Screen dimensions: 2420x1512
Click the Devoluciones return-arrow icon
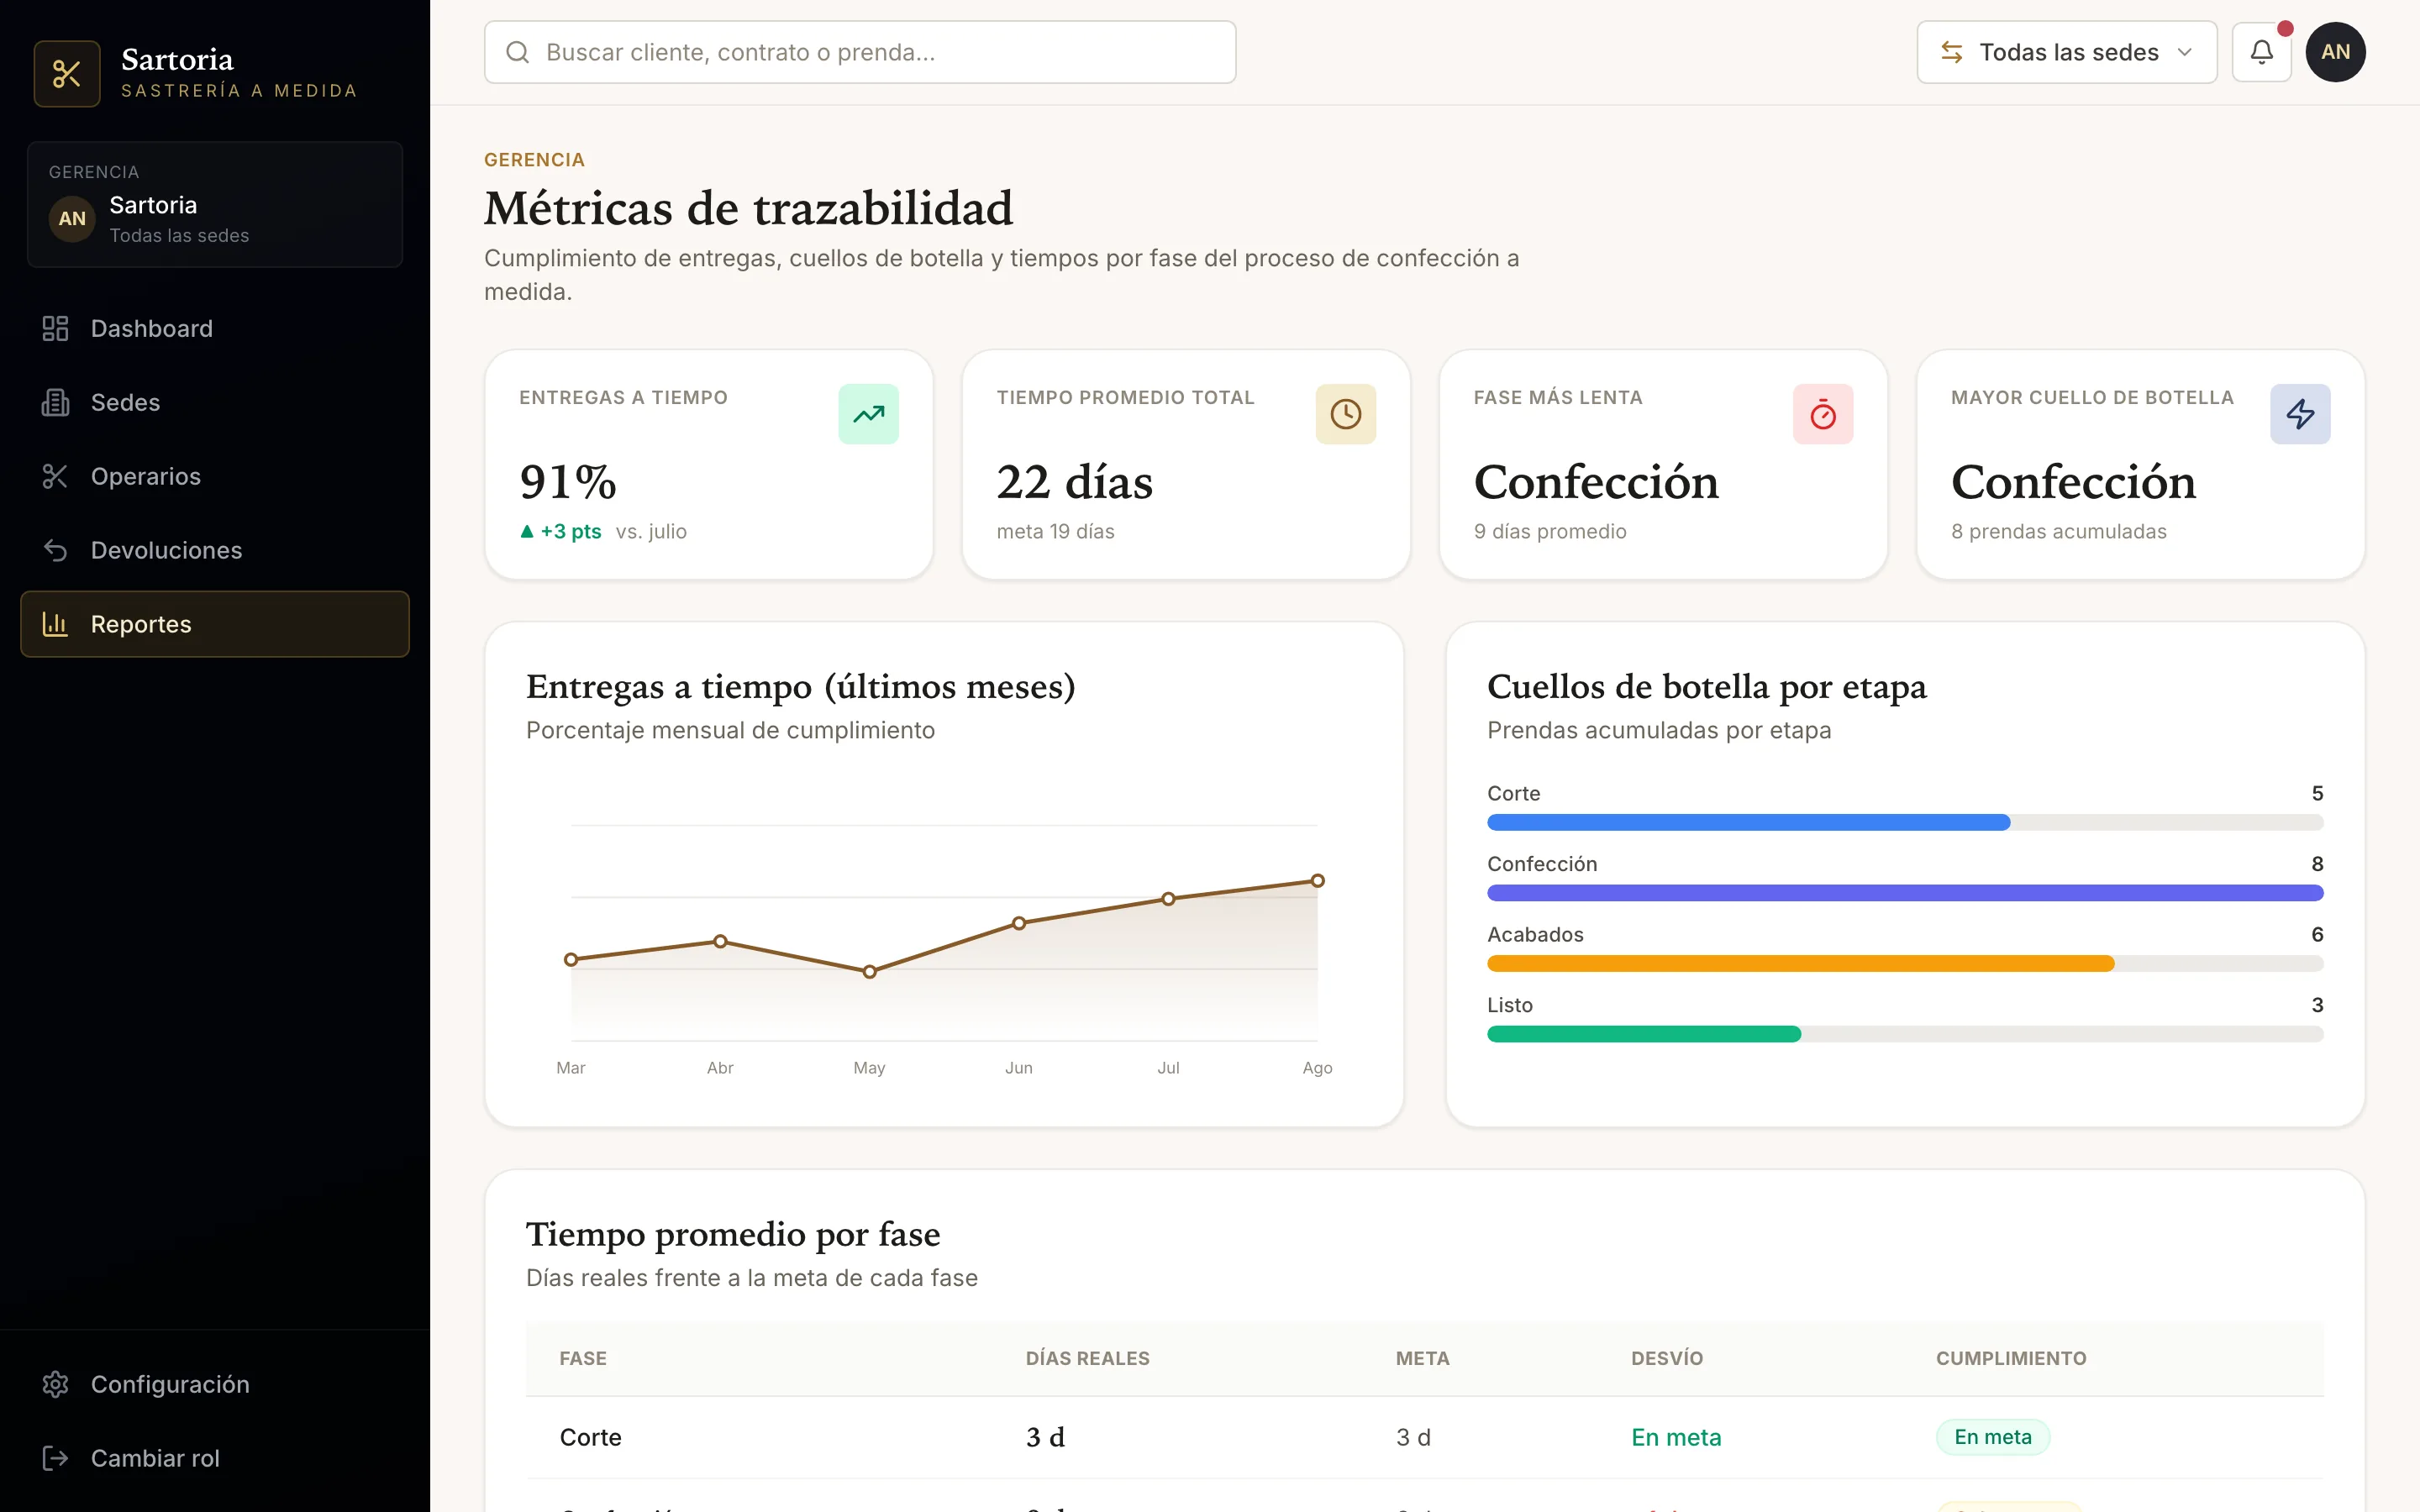tap(55, 551)
